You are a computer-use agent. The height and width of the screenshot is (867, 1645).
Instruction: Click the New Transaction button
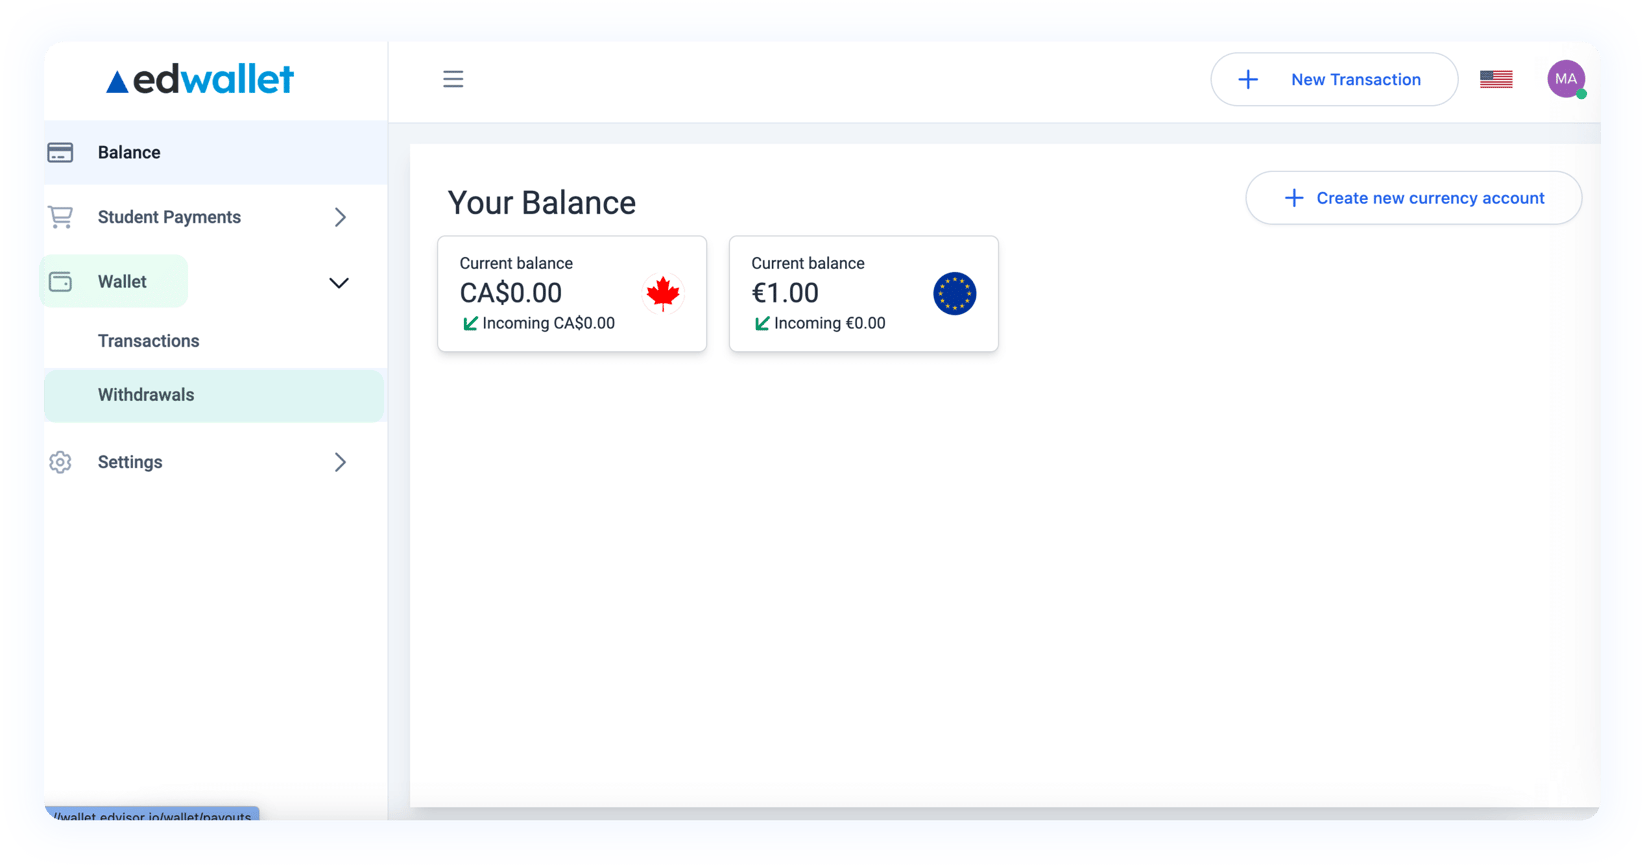click(x=1334, y=79)
